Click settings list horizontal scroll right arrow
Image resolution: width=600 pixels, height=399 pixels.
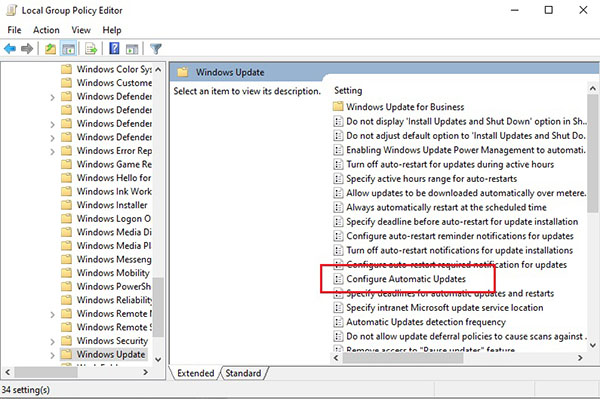point(580,358)
